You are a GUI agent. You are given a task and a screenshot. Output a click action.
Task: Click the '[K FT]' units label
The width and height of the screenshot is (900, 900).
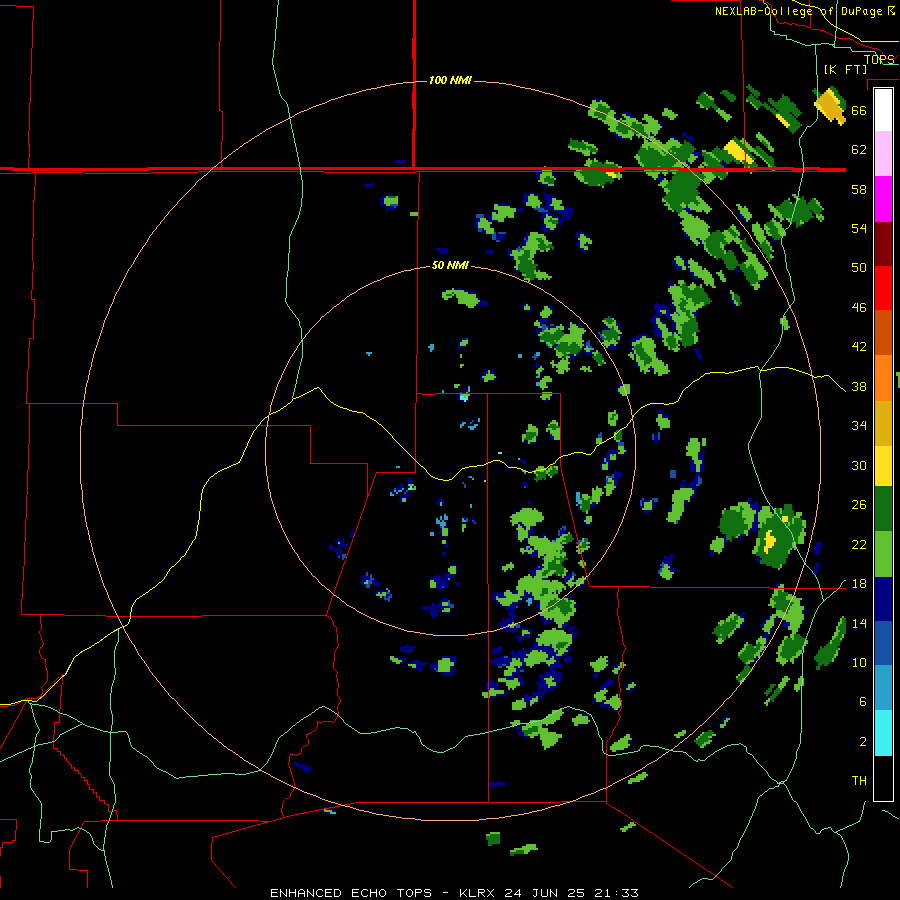(x=845, y=69)
